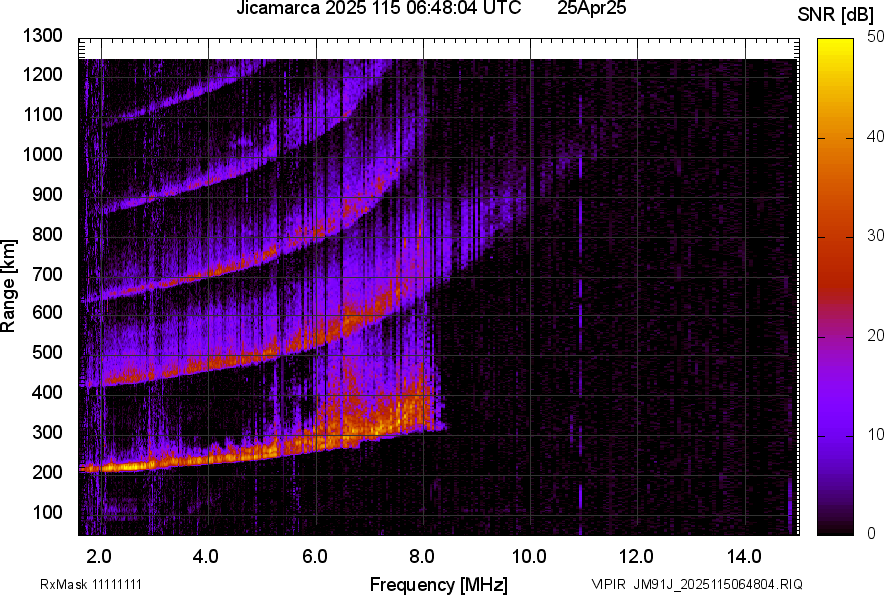
Task: Click the range tick label '800'
Action: tap(47, 234)
